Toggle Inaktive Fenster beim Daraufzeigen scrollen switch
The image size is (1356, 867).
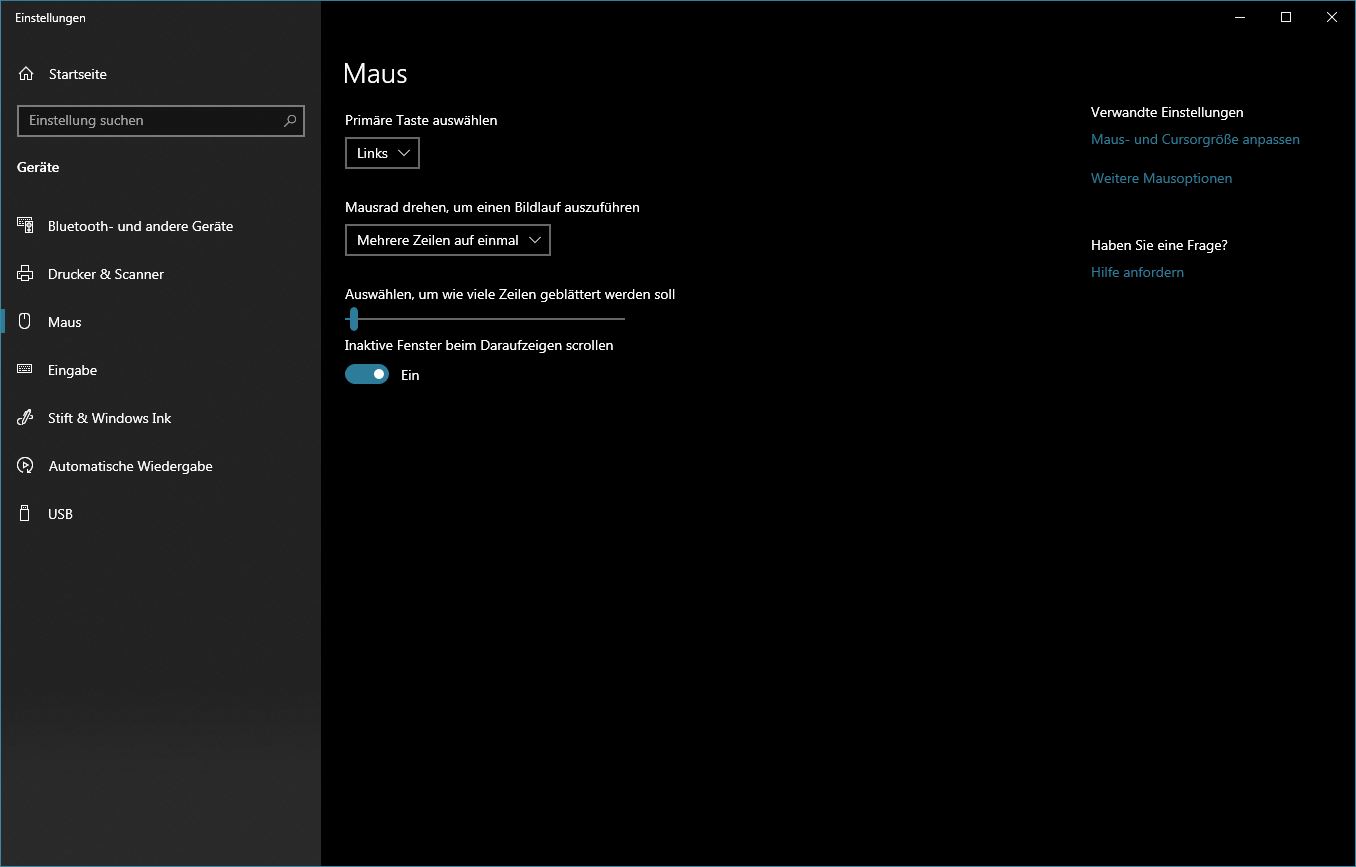367,374
